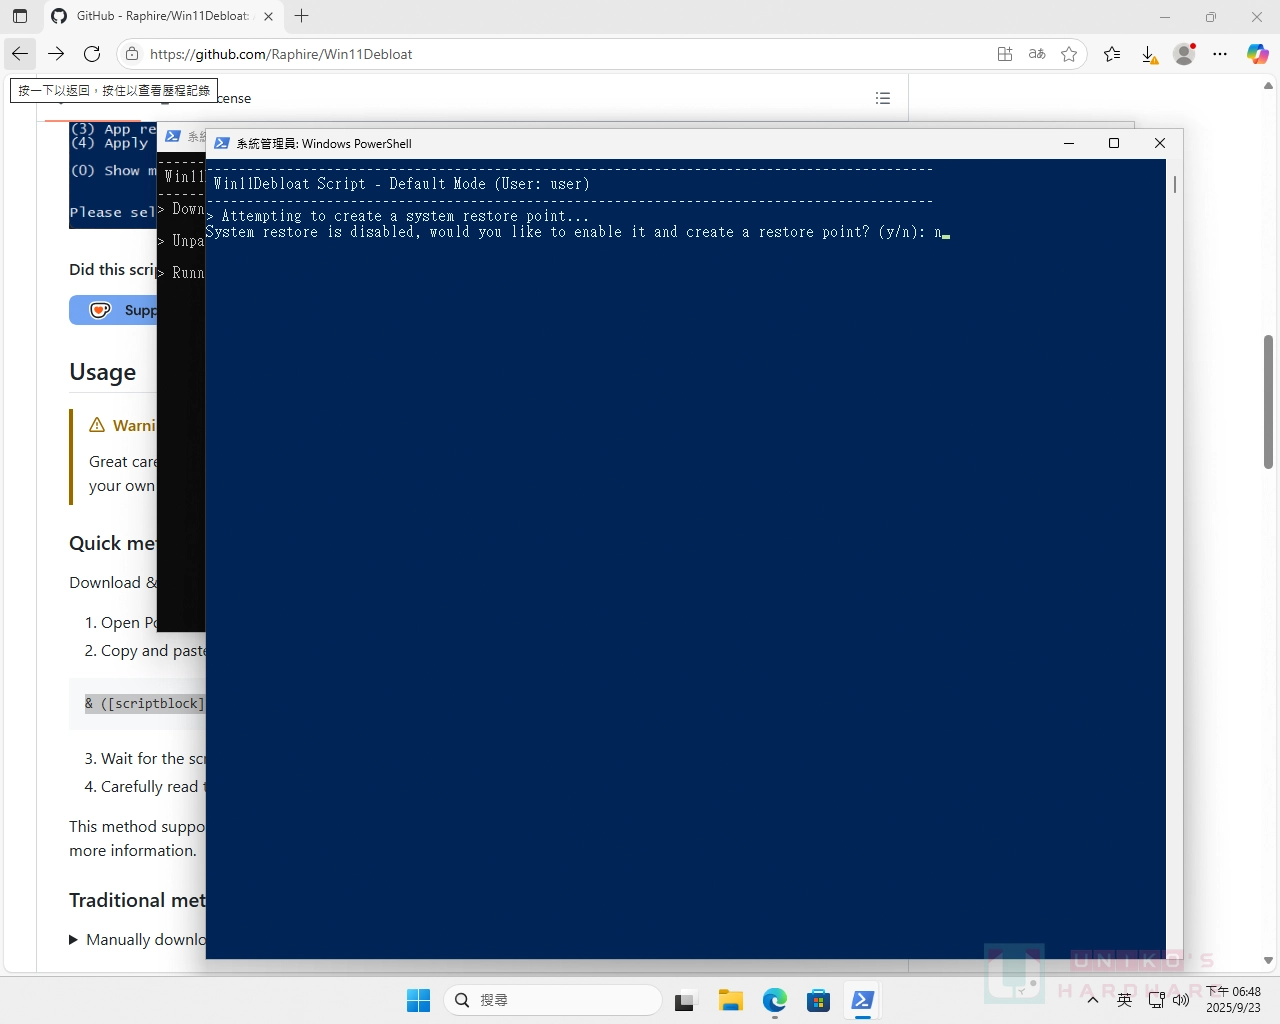Viewport: 1280px width, 1024px height.
Task: Open the License tab in README
Action: pyautogui.click(x=233, y=98)
